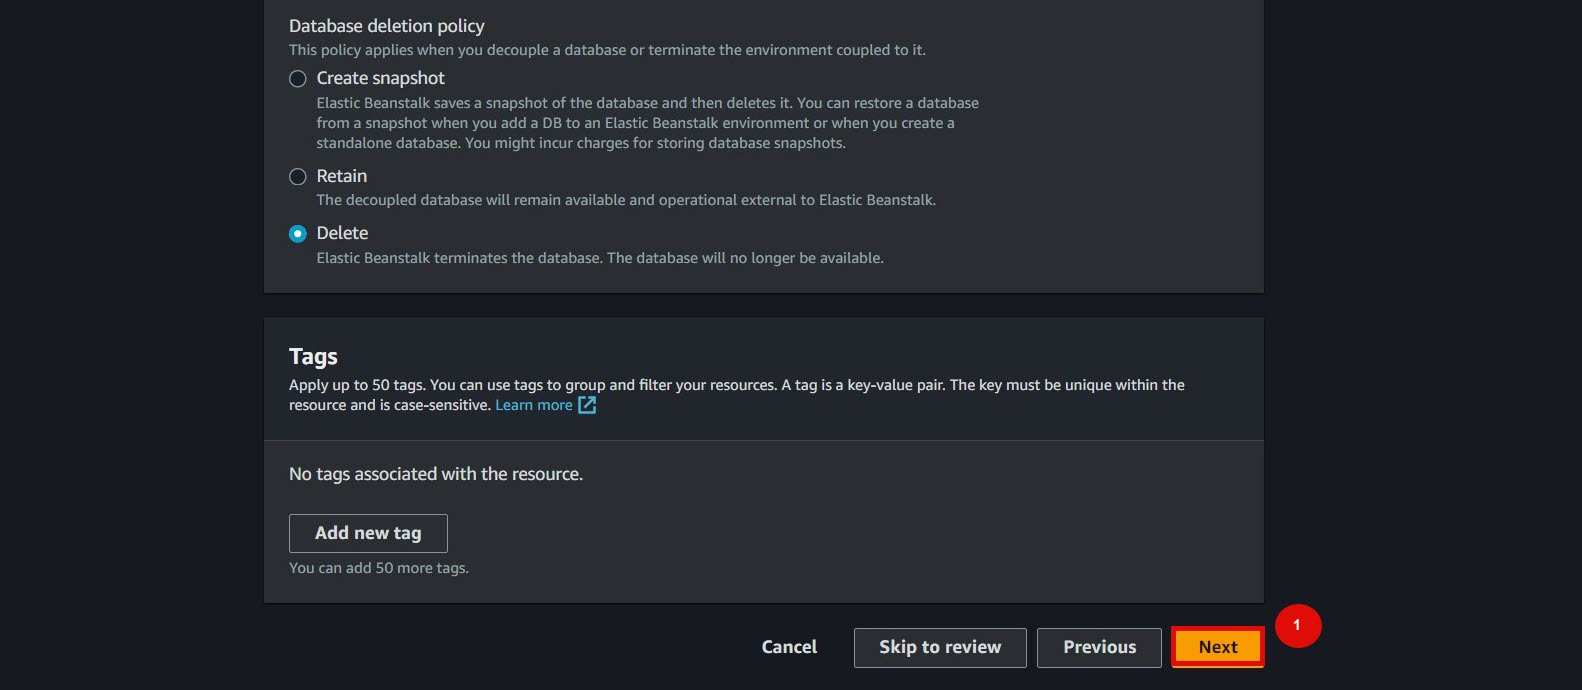
Task: Select the Create snapshot radio button
Action: (x=298, y=79)
